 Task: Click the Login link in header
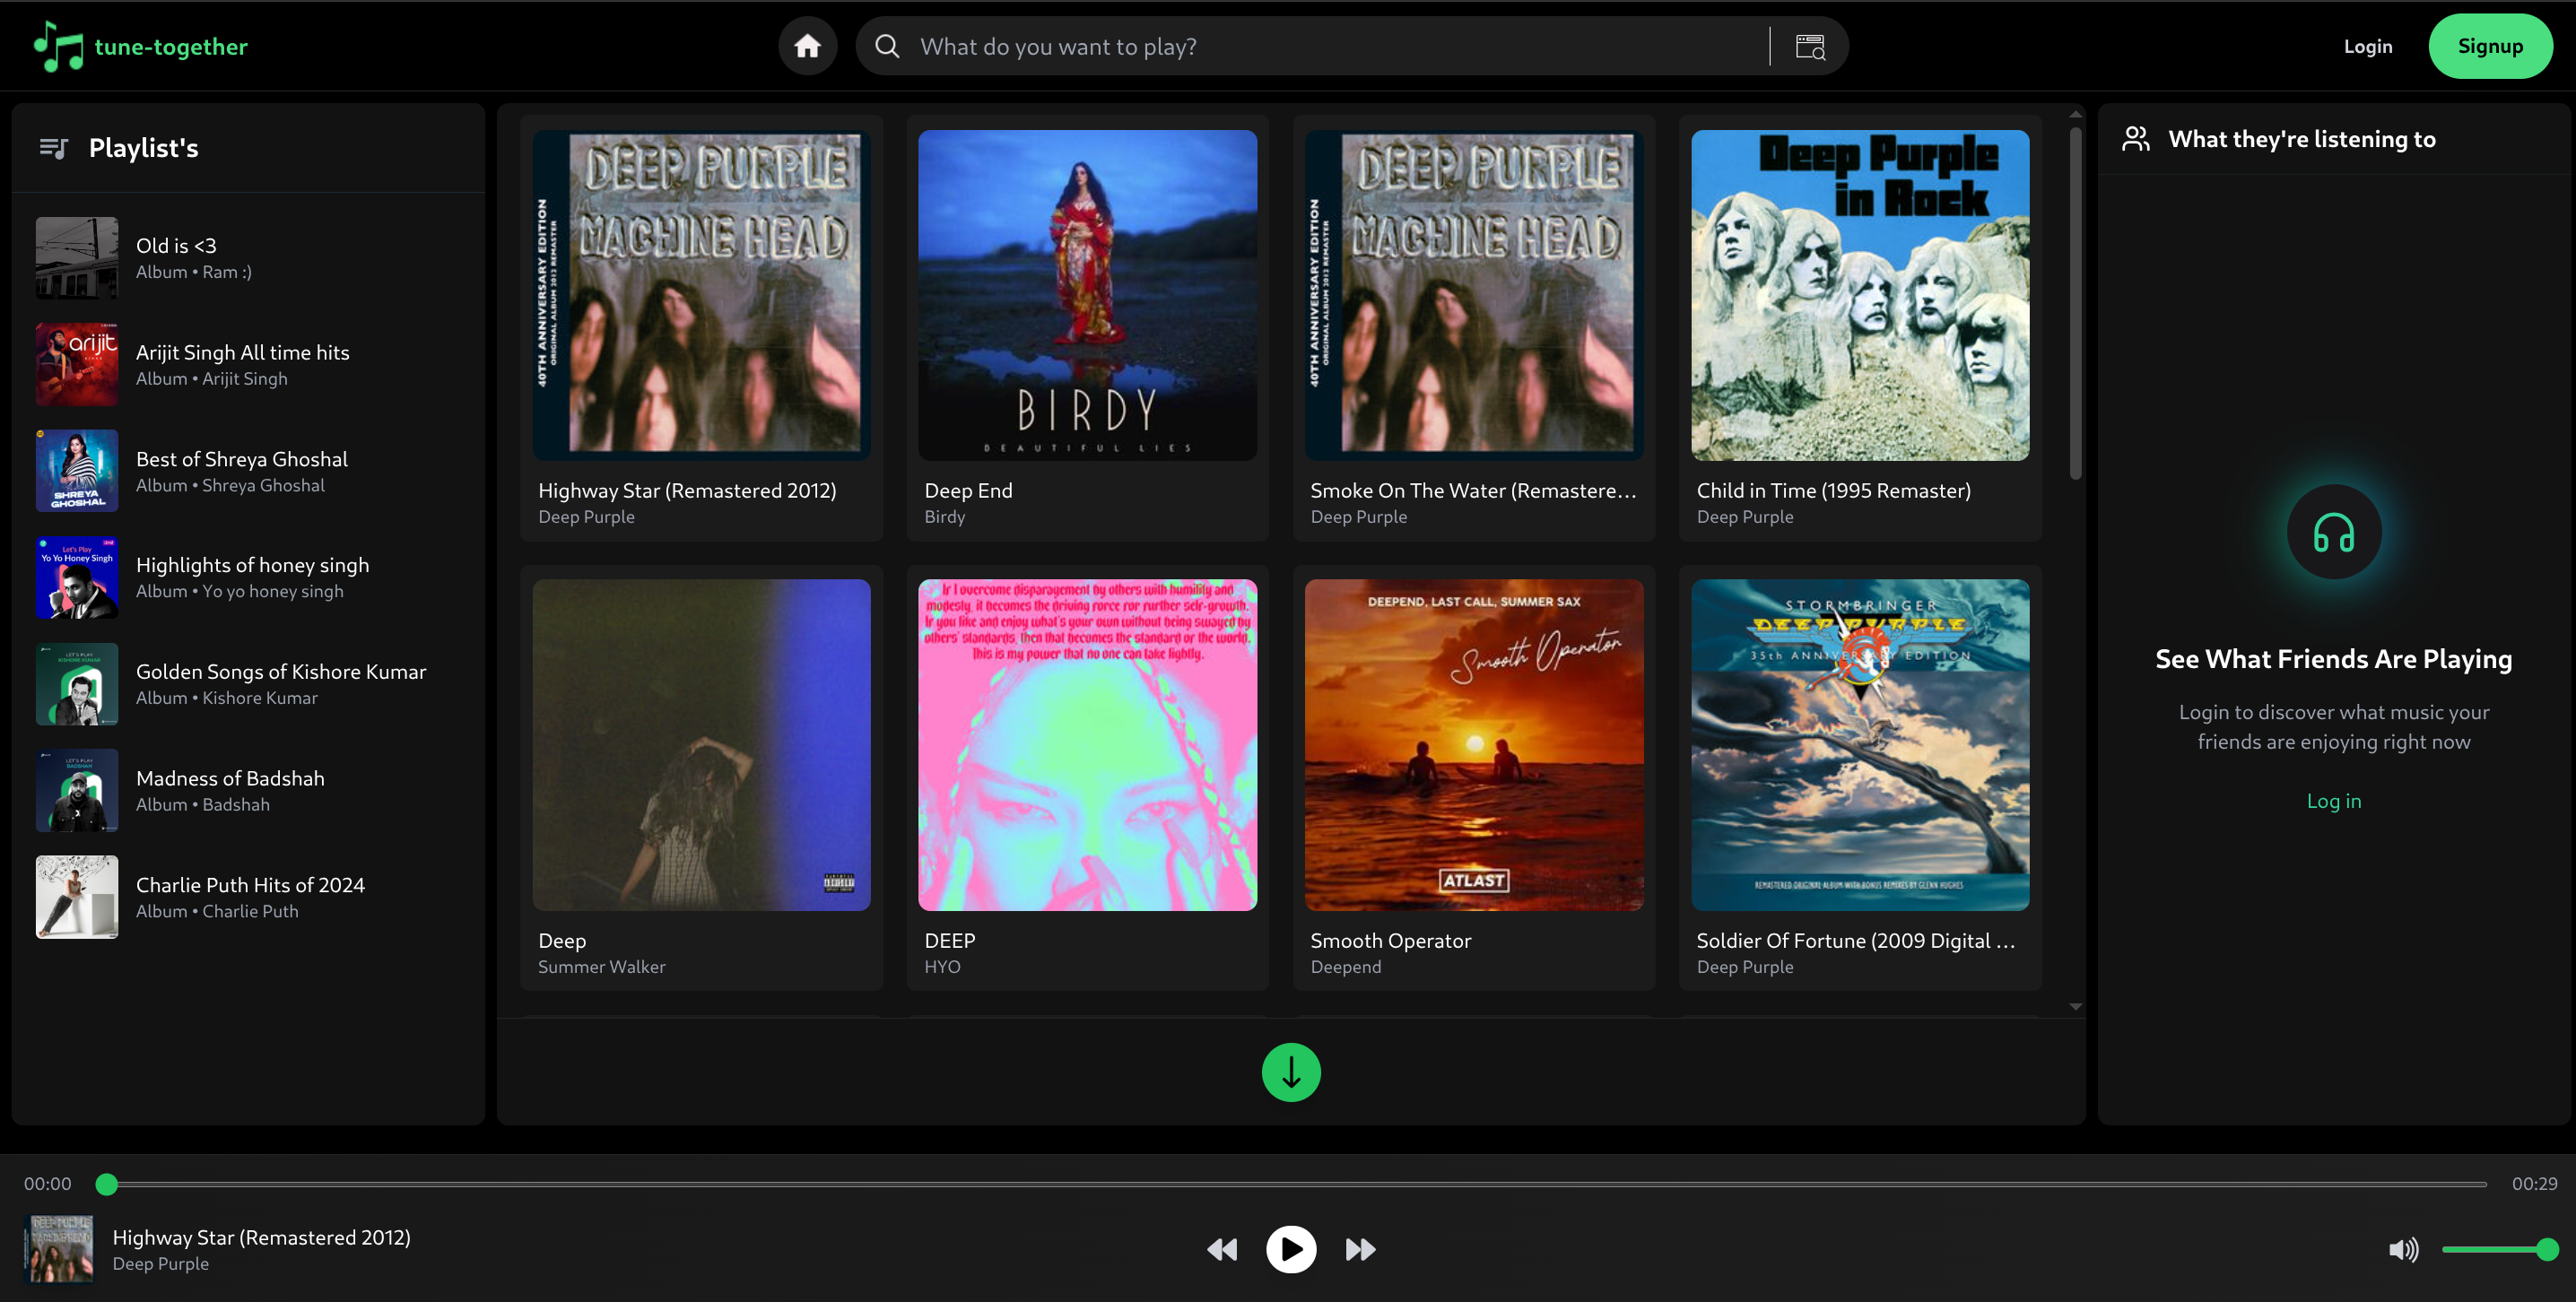(2367, 46)
